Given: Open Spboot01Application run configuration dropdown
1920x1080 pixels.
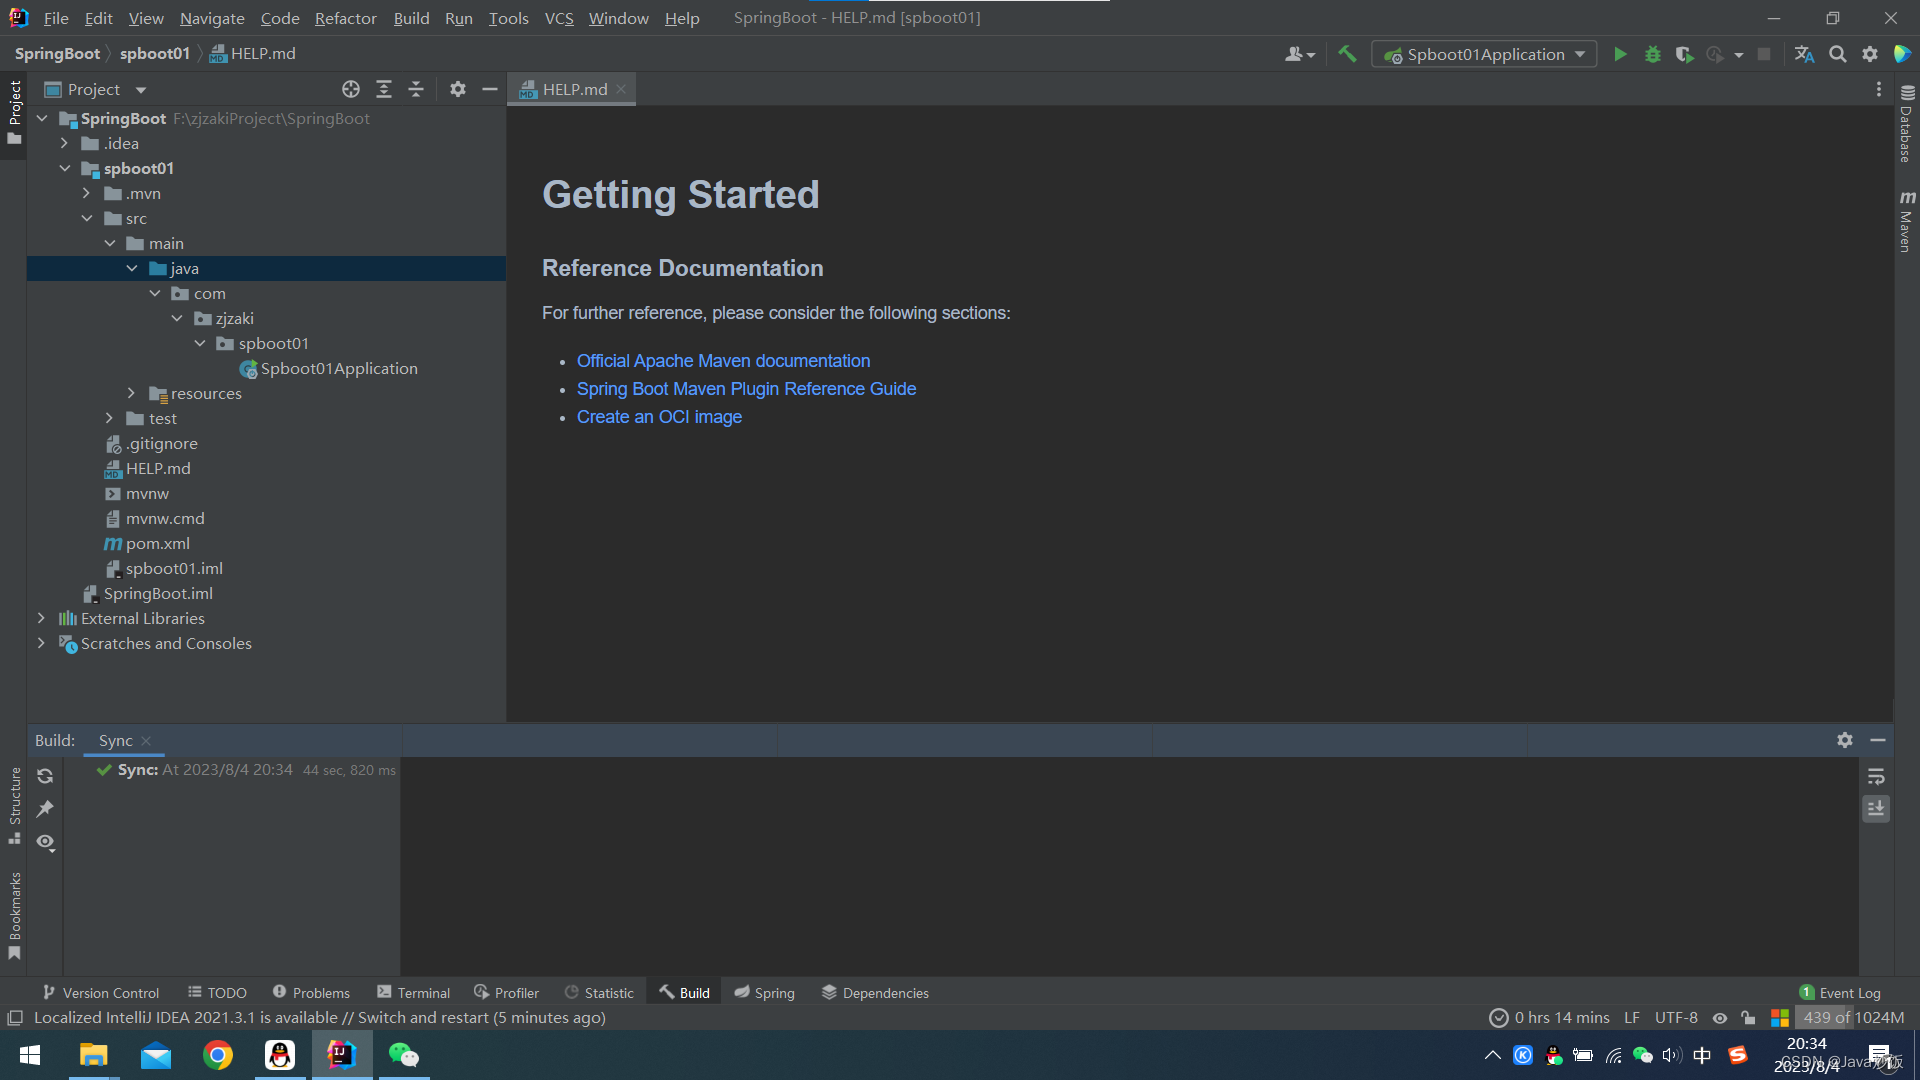Looking at the screenshot, I should [x=1484, y=55].
